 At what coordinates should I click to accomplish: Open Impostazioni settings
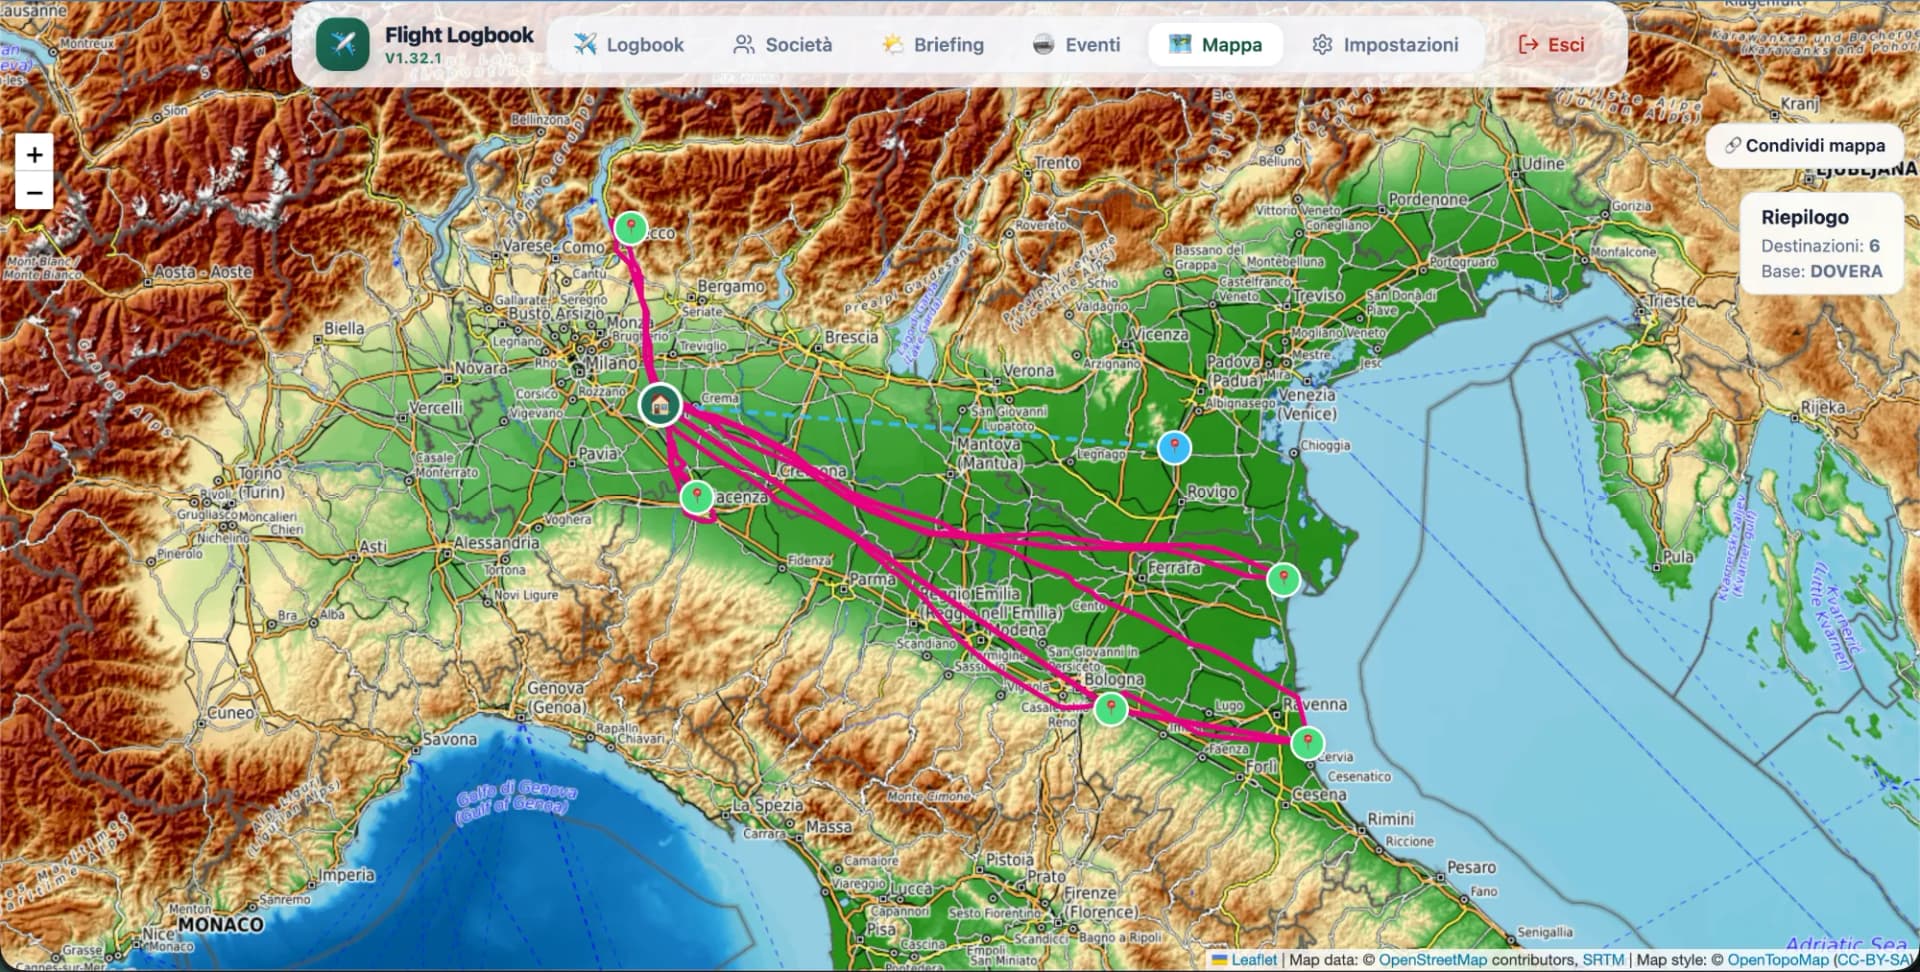point(1385,45)
